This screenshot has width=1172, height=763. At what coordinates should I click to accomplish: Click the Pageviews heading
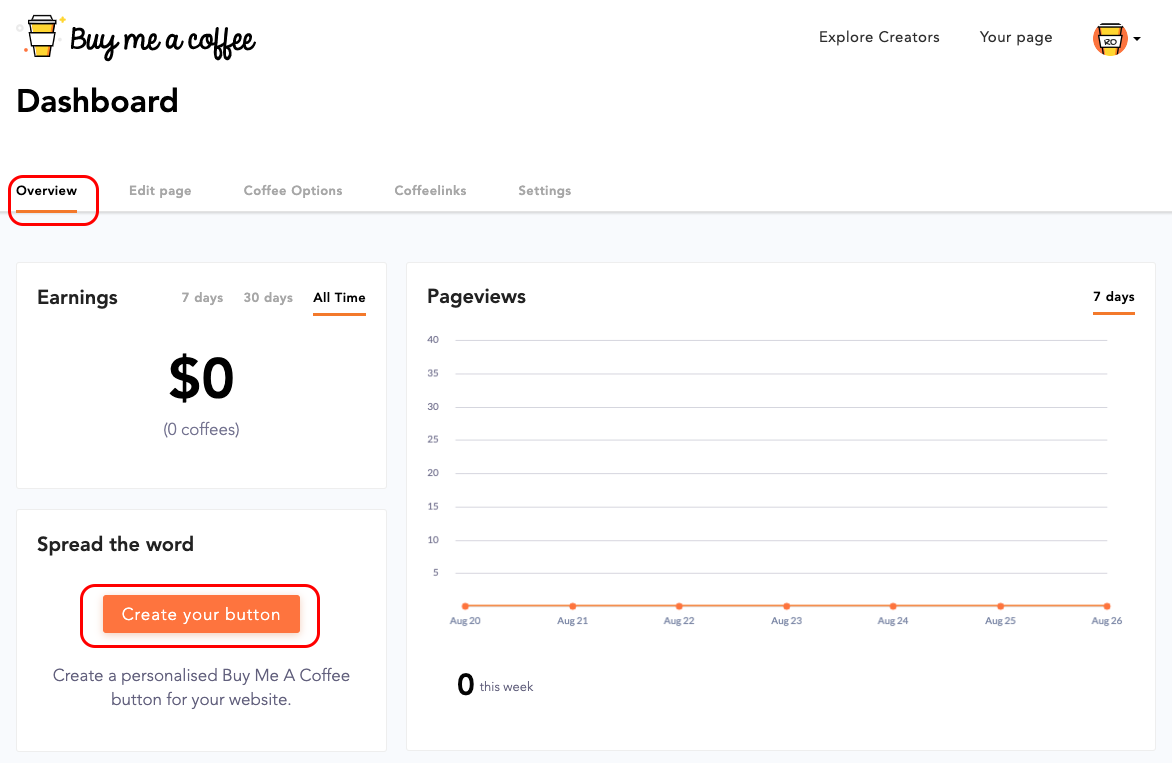point(476,297)
